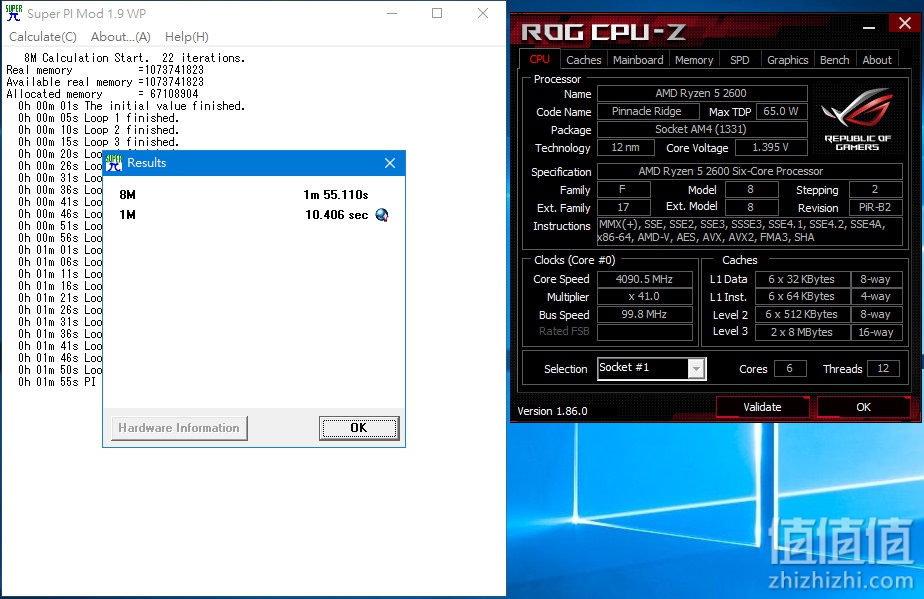Image resolution: width=924 pixels, height=599 pixels.
Task: Close the ROG CPU-Z window
Action: pos(905,24)
